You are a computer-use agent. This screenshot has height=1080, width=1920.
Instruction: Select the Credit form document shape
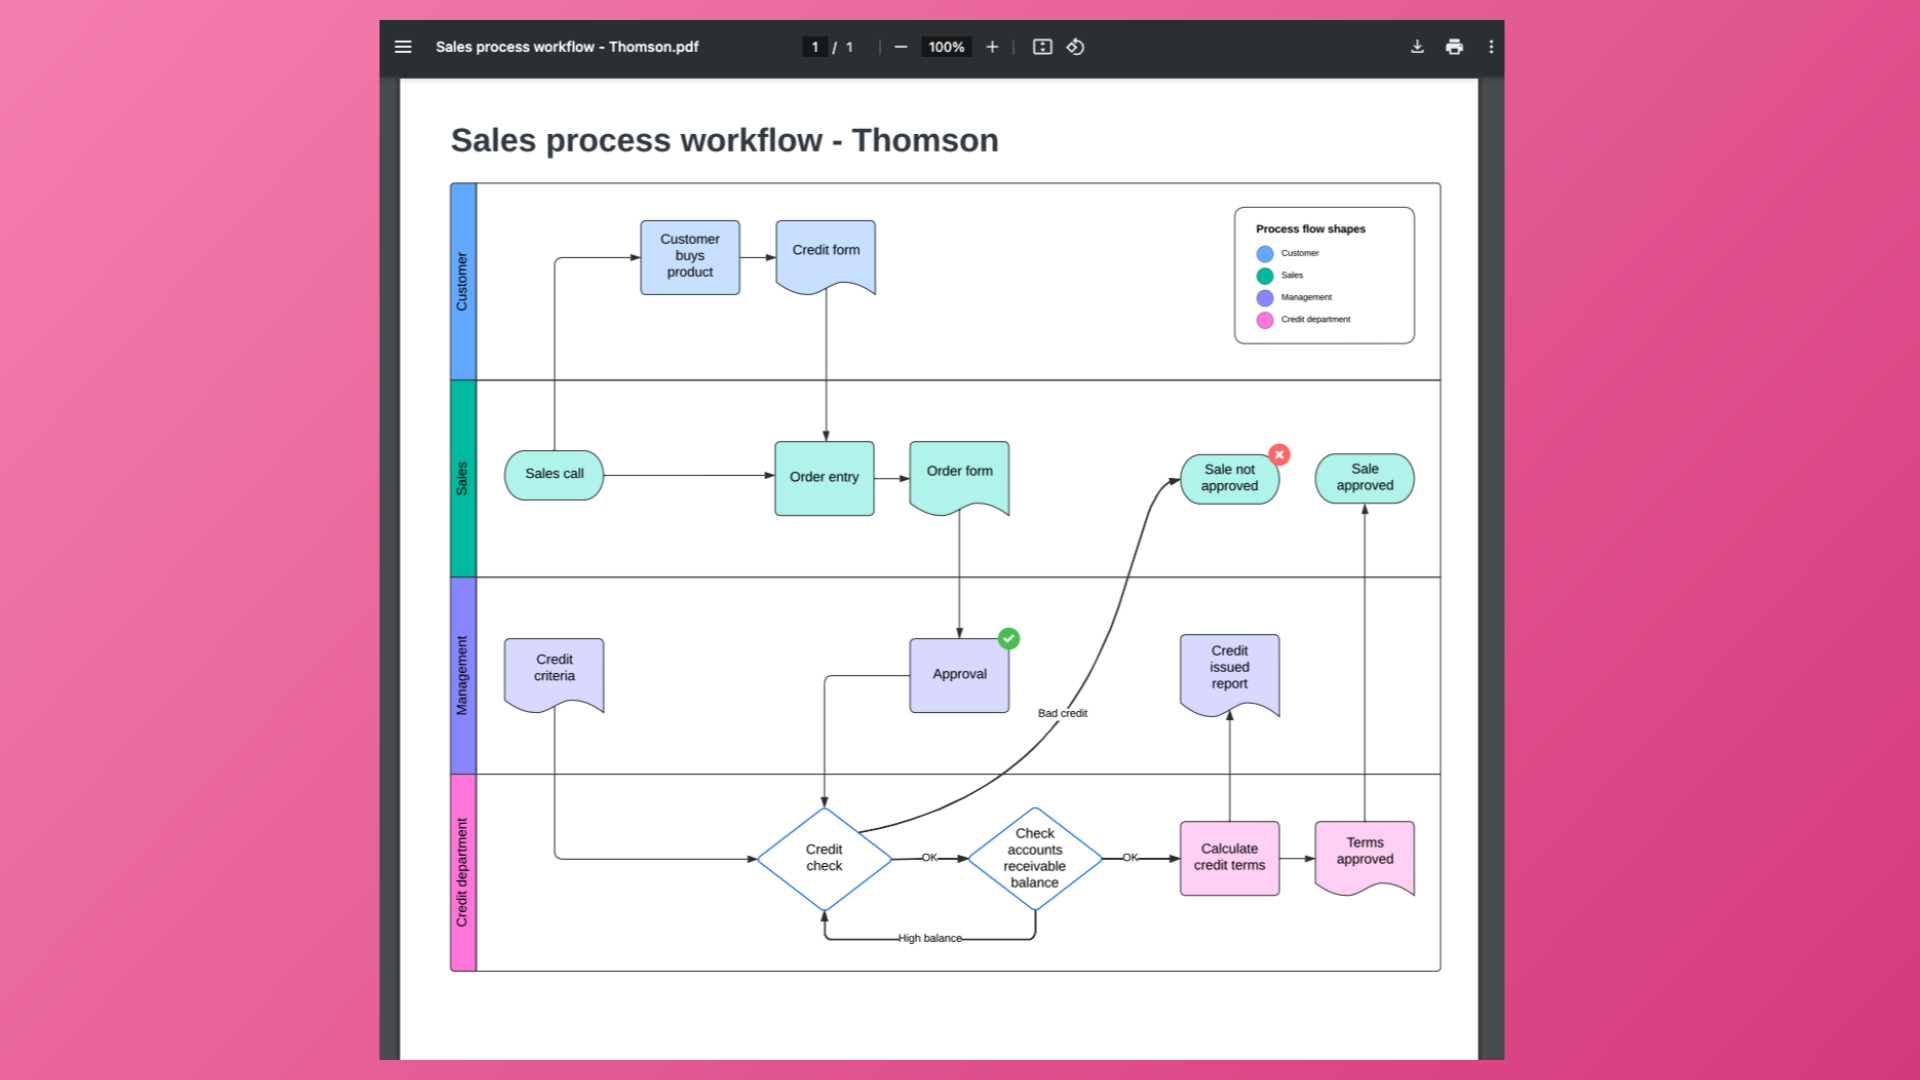click(x=826, y=257)
